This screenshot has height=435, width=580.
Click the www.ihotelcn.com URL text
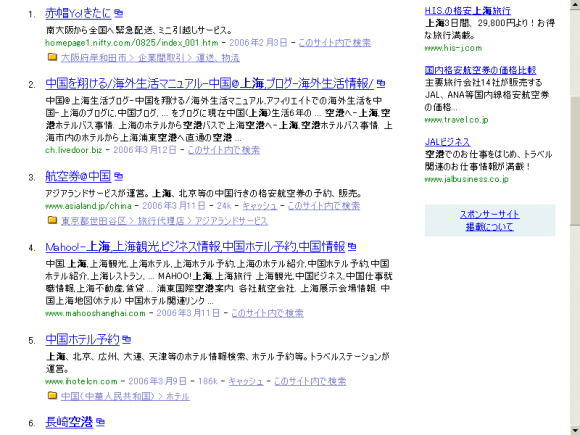pyautogui.click(x=81, y=381)
